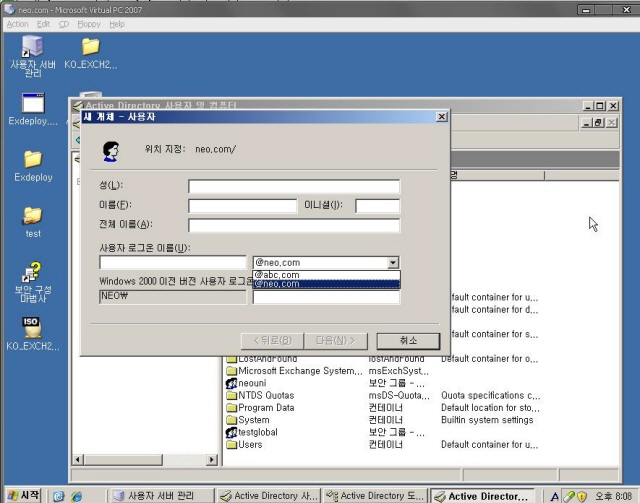Click Default location for sto... description
The width and height of the screenshot is (640, 503).
pyautogui.click(x=490, y=407)
